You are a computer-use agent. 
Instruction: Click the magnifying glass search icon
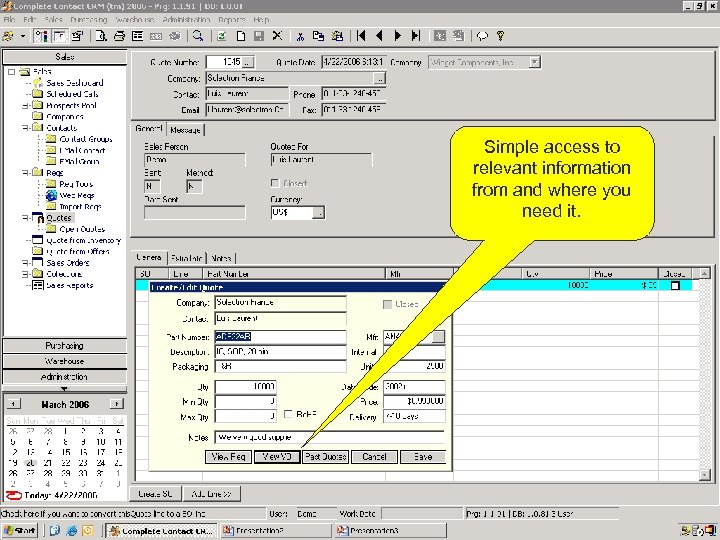pyautogui.click(x=198, y=36)
